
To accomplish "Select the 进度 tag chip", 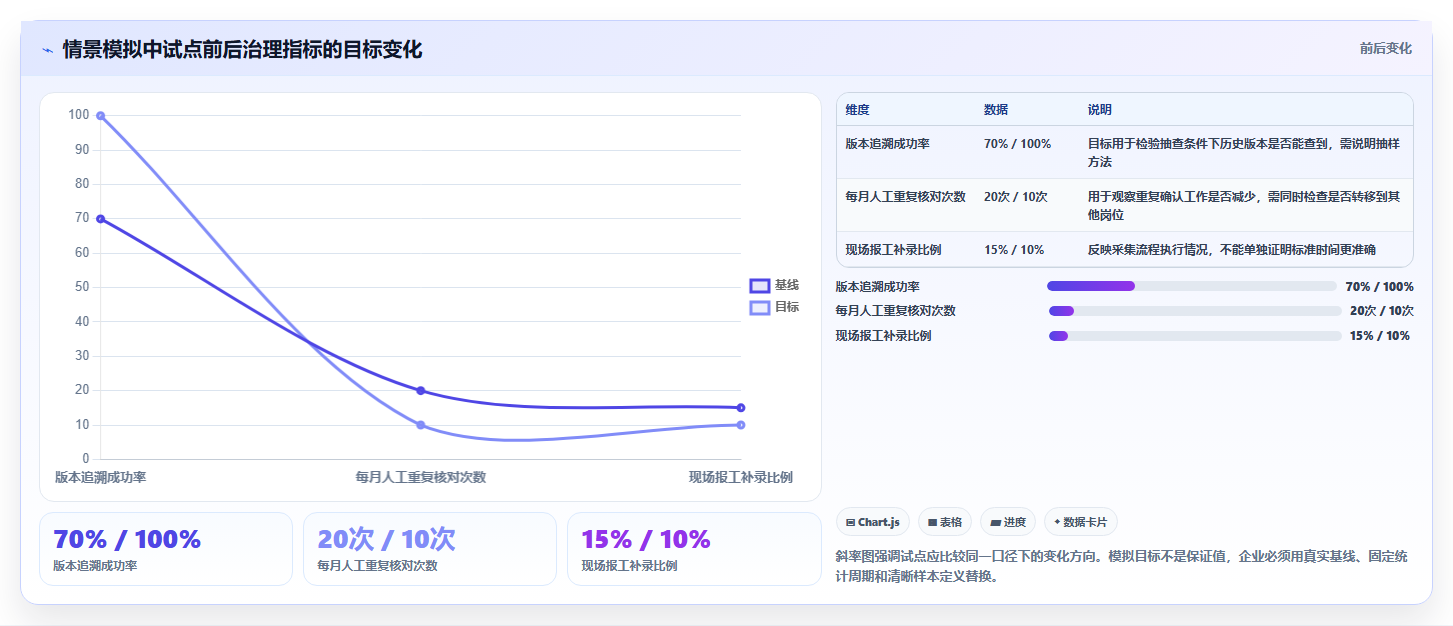I will click(1008, 522).
